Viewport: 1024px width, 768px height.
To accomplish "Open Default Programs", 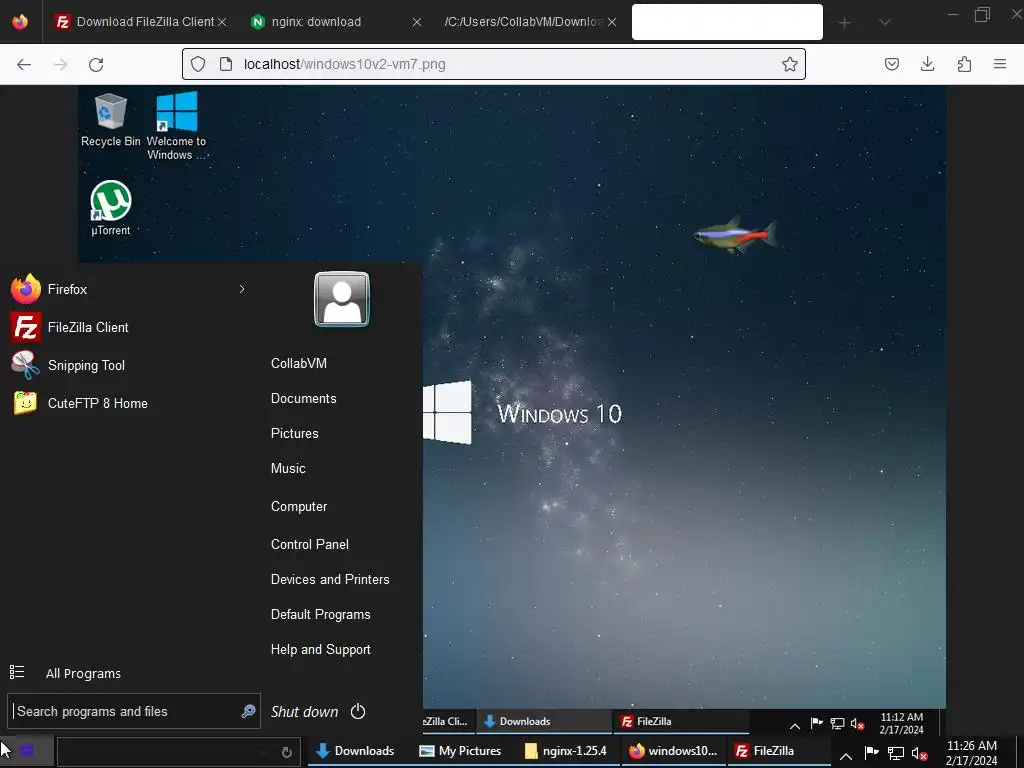I will 321,615.
